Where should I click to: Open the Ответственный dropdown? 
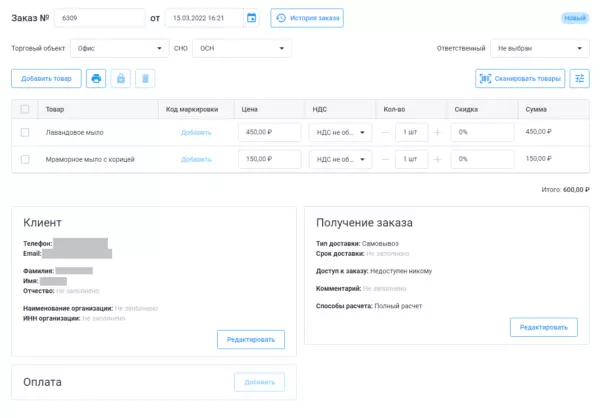[540, 48]
